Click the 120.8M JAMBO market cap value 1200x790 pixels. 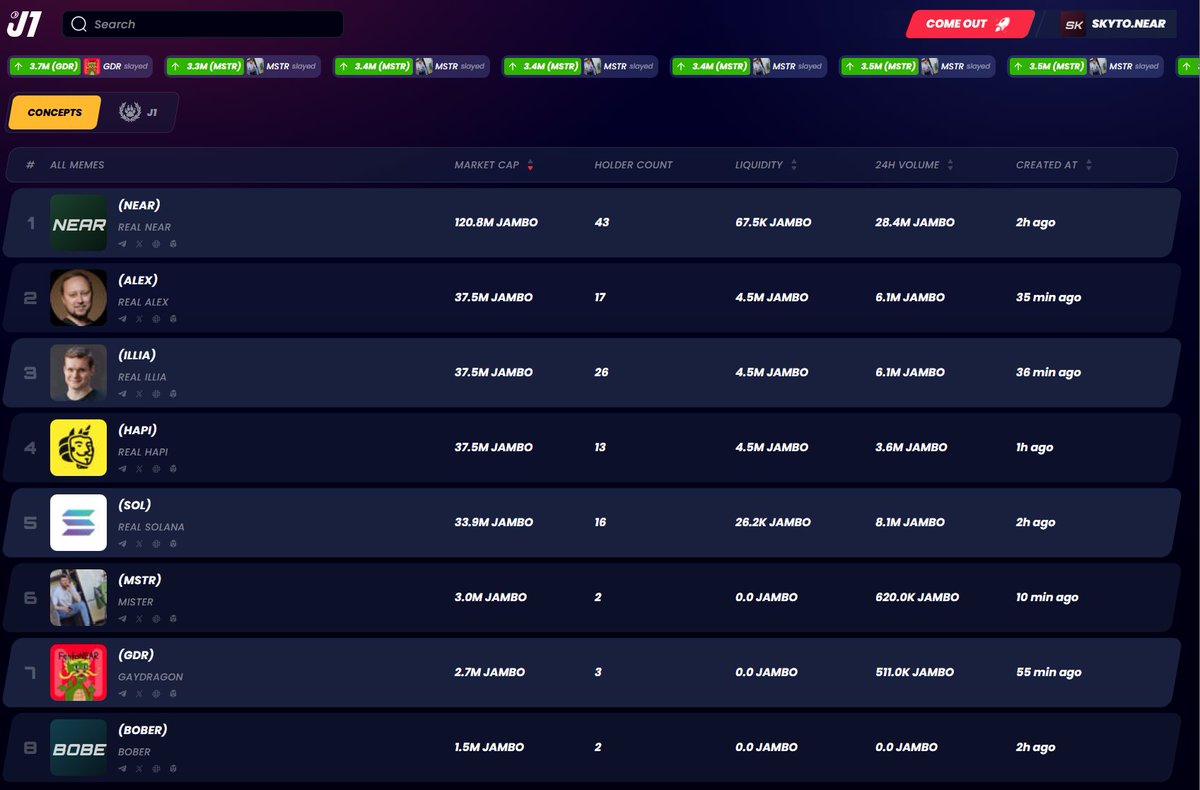tap(496, 223)
